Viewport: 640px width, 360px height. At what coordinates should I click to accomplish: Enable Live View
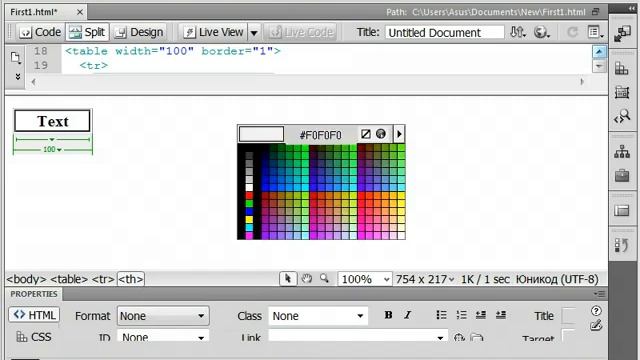coord(213,32)
